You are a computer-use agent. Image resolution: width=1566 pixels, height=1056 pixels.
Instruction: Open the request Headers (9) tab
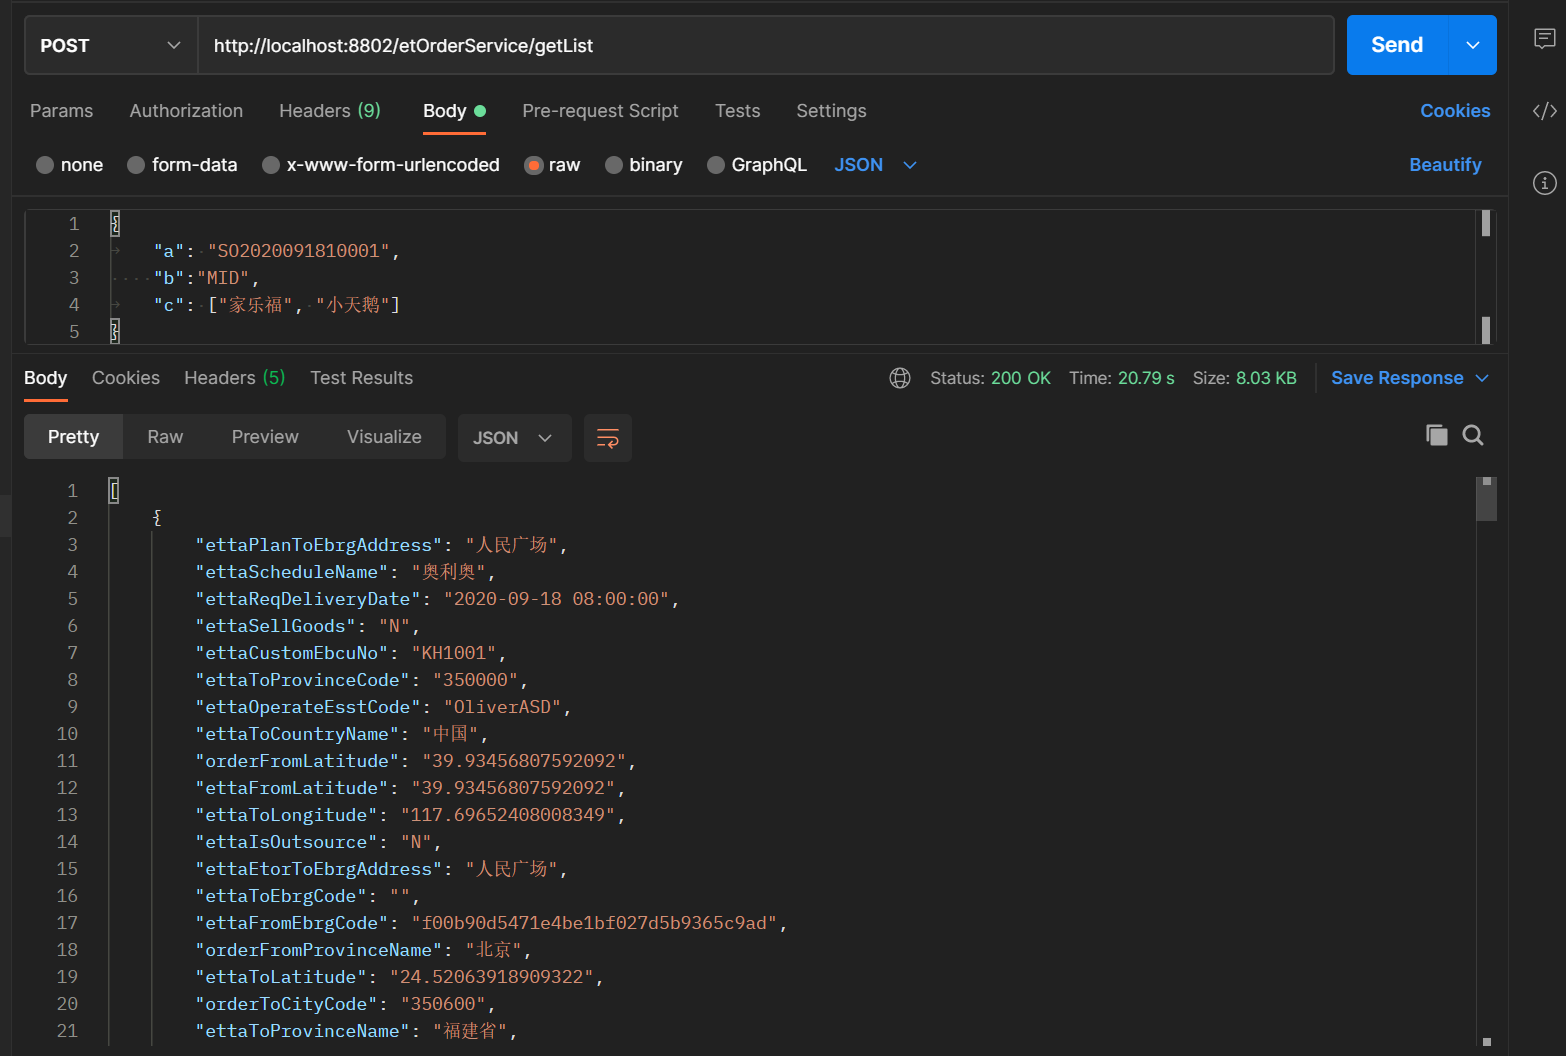click(330, 111)
